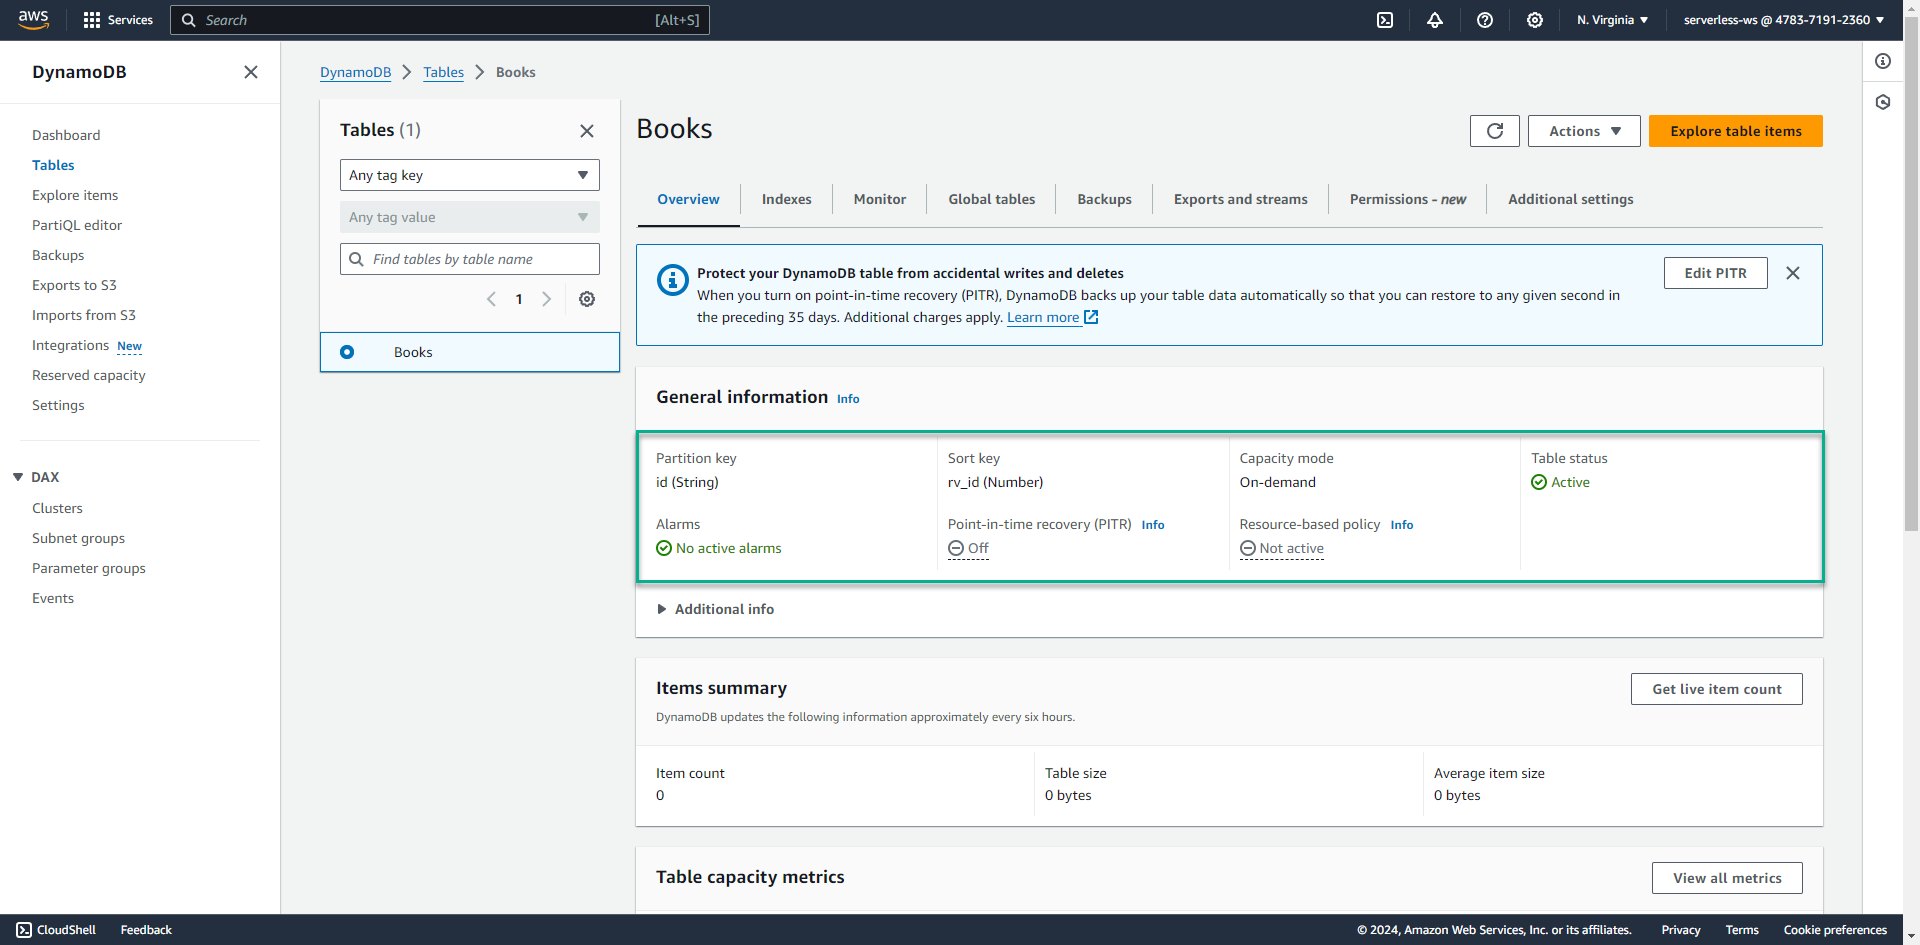The width and height of the screenshot is (1920, 945).
Task: Open the Global tables tab
Action: tap(992, 199)
